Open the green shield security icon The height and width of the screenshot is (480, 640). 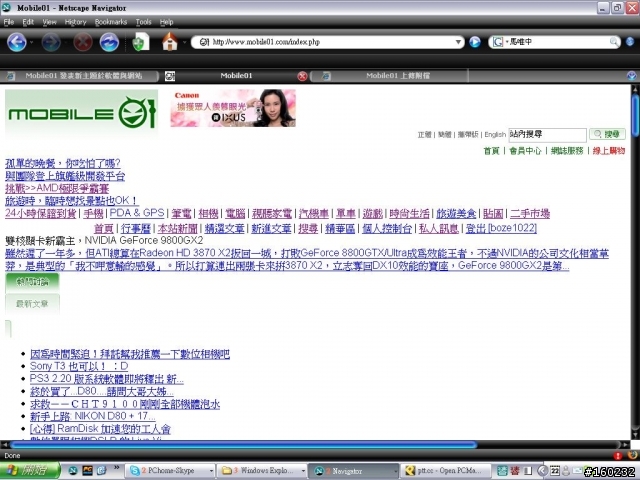tap(141, 42)
